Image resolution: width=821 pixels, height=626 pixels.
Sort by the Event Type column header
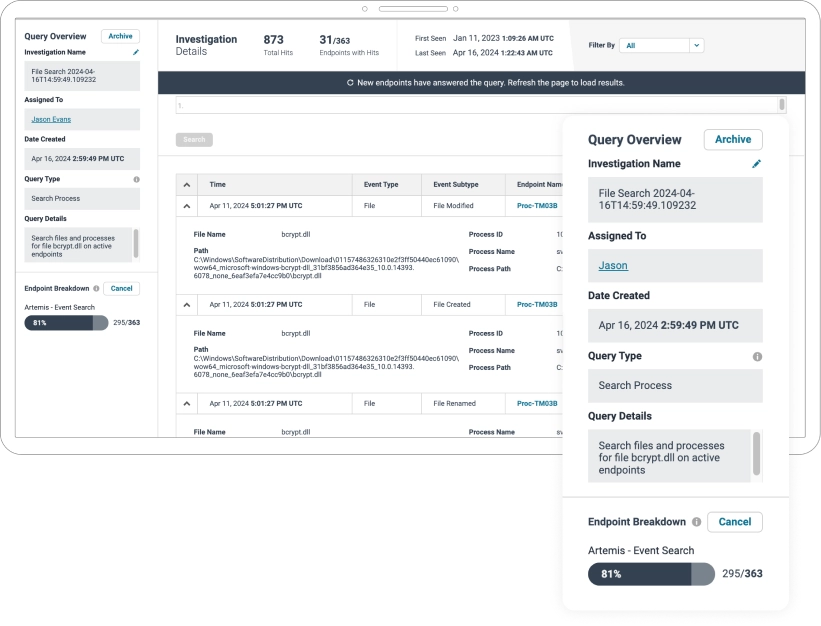point(381,185)
